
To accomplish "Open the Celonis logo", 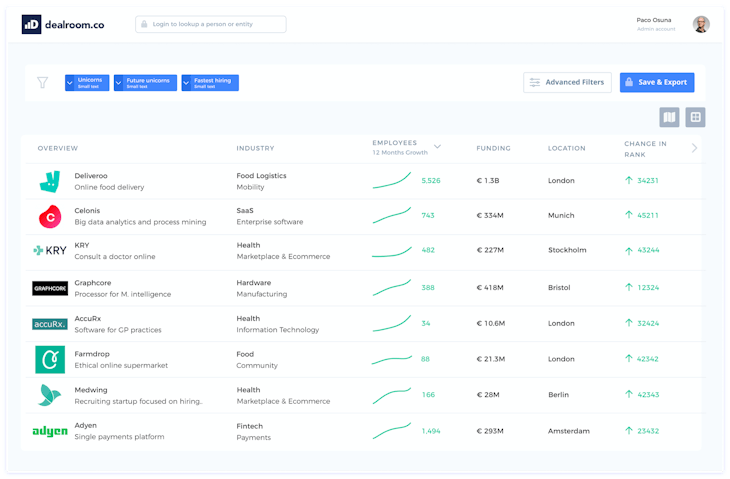I will coord(50,217).
